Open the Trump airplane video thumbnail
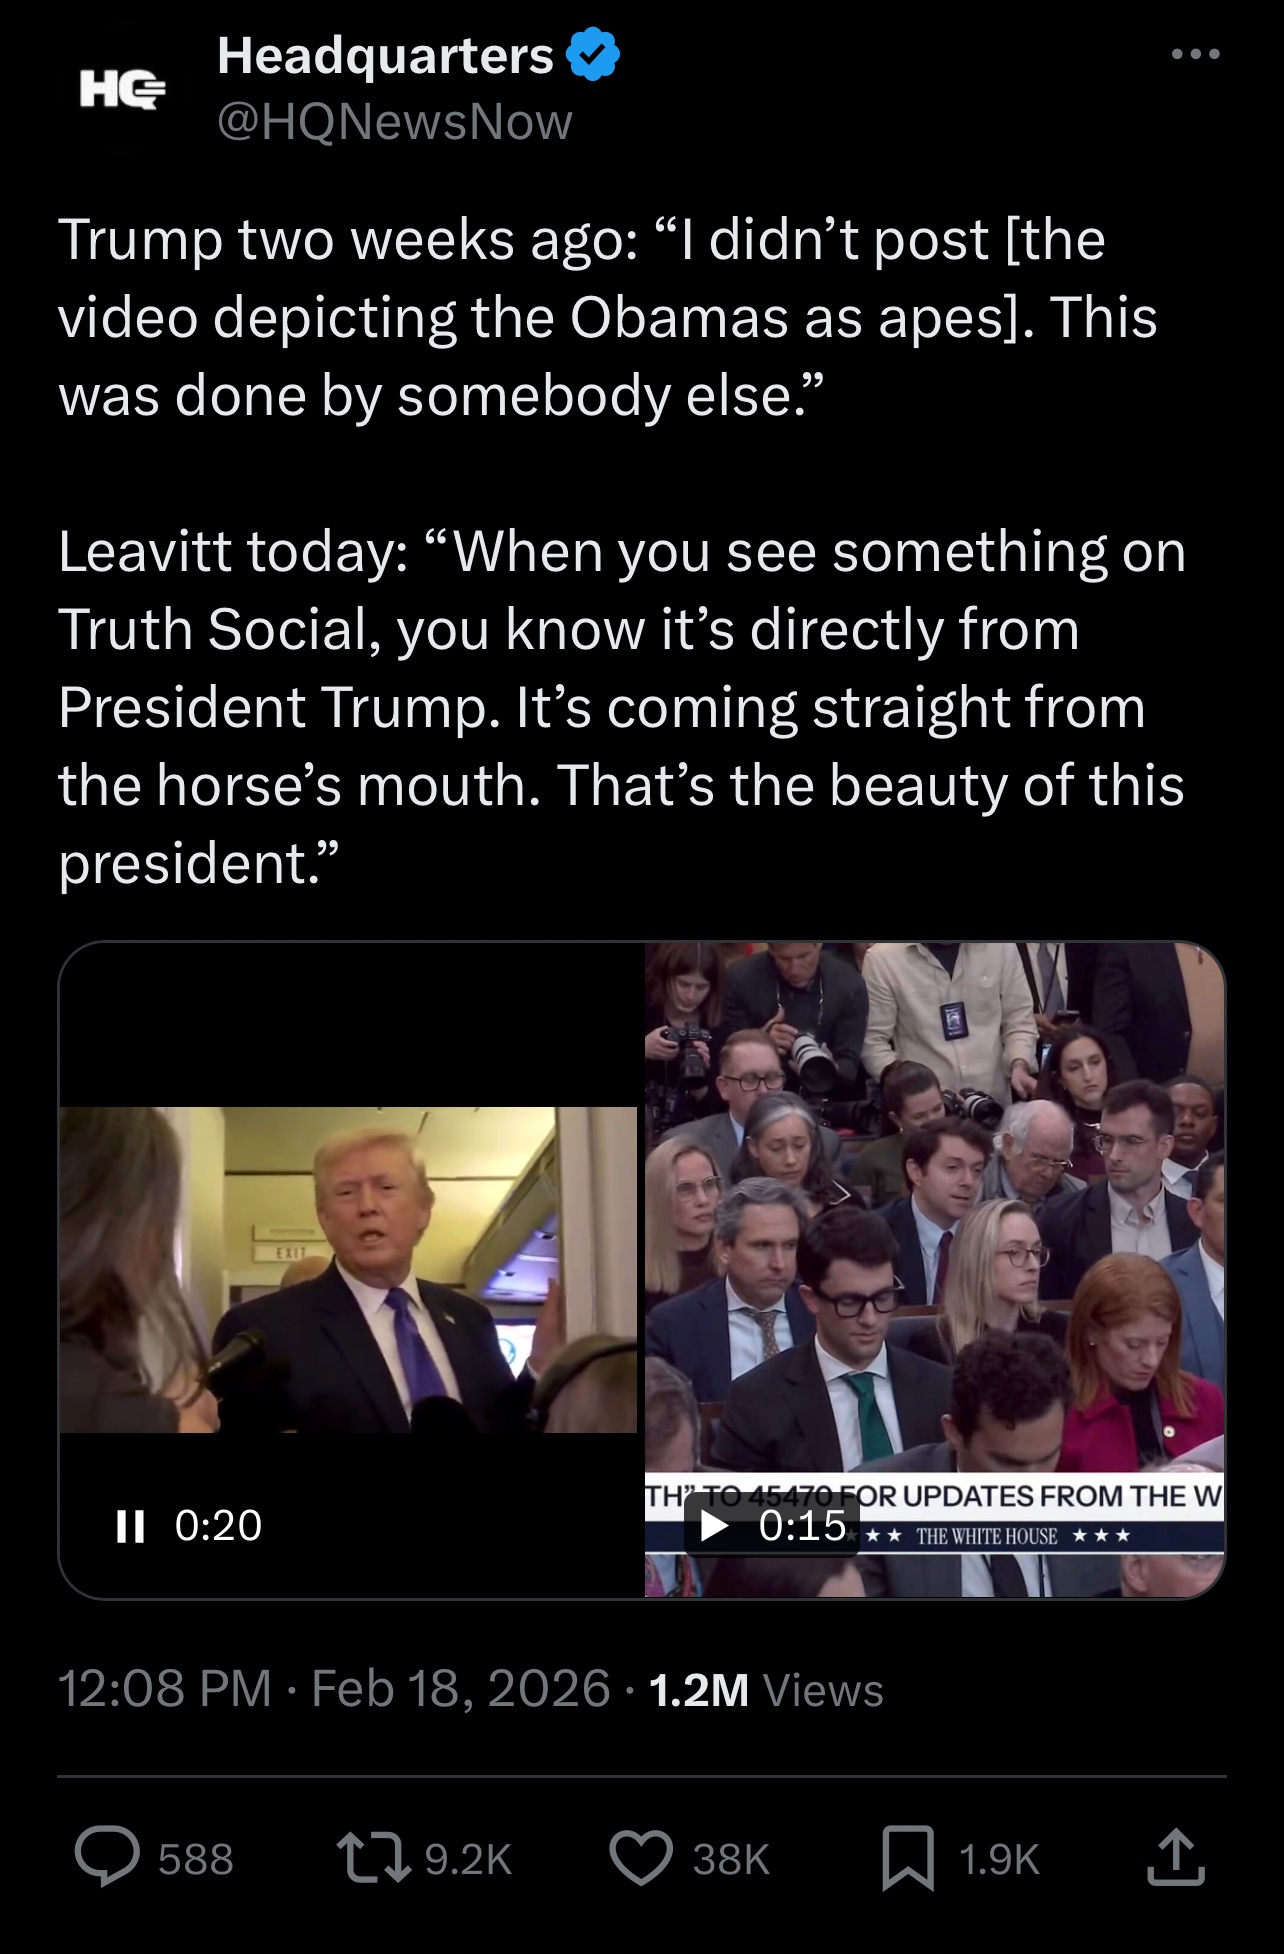This screenshot has width=1284, height=1954. coord(348,1269)
